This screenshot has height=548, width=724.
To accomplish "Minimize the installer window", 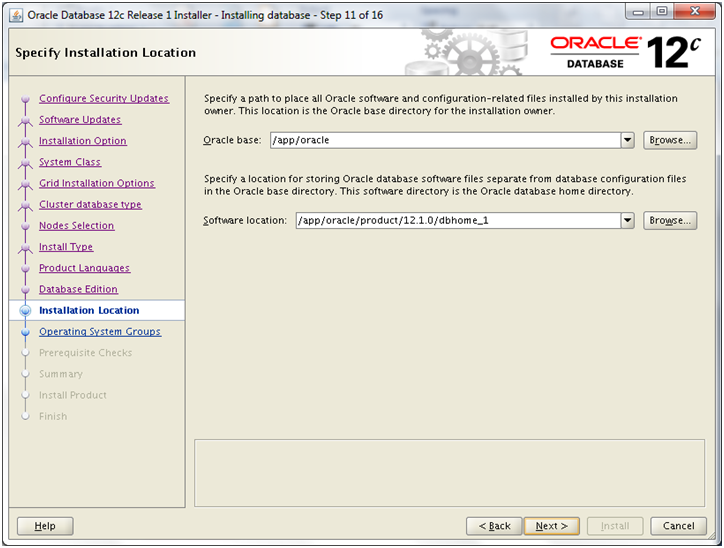I will (639, 12).
